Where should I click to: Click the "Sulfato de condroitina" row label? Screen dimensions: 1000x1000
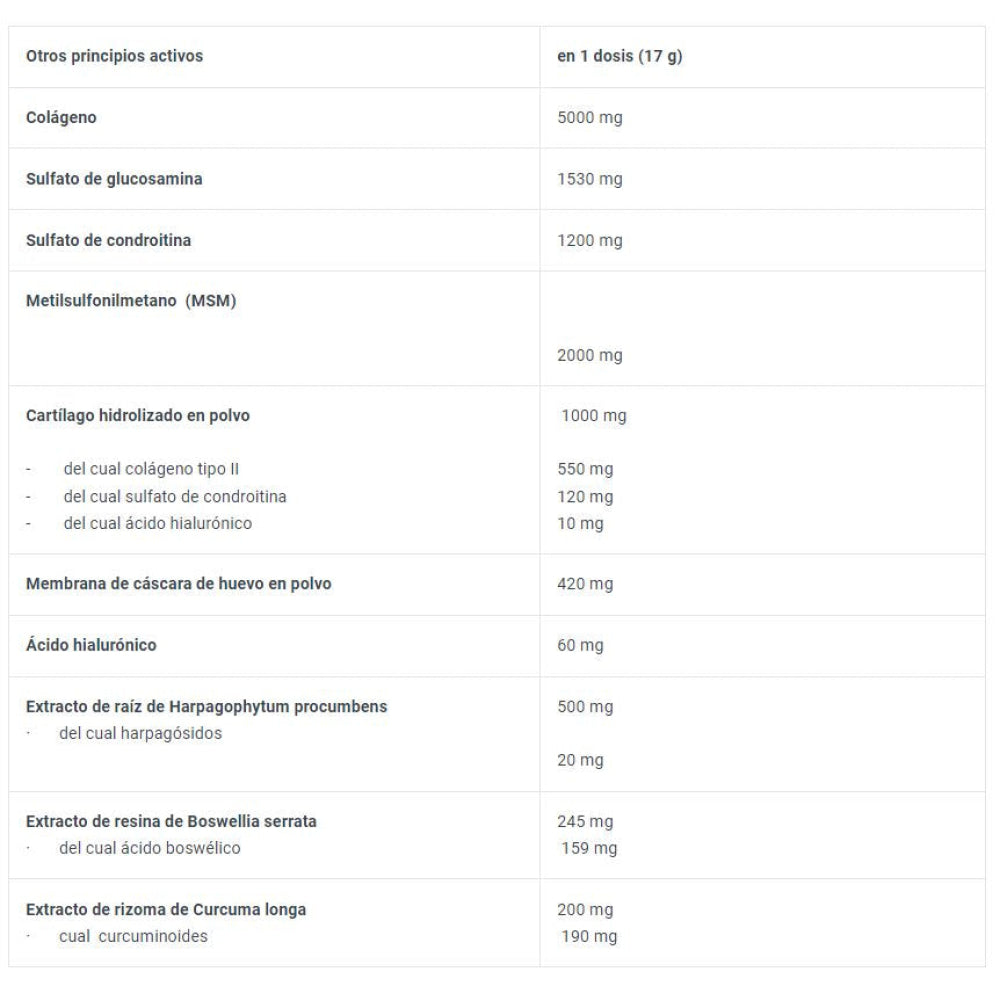108,240
